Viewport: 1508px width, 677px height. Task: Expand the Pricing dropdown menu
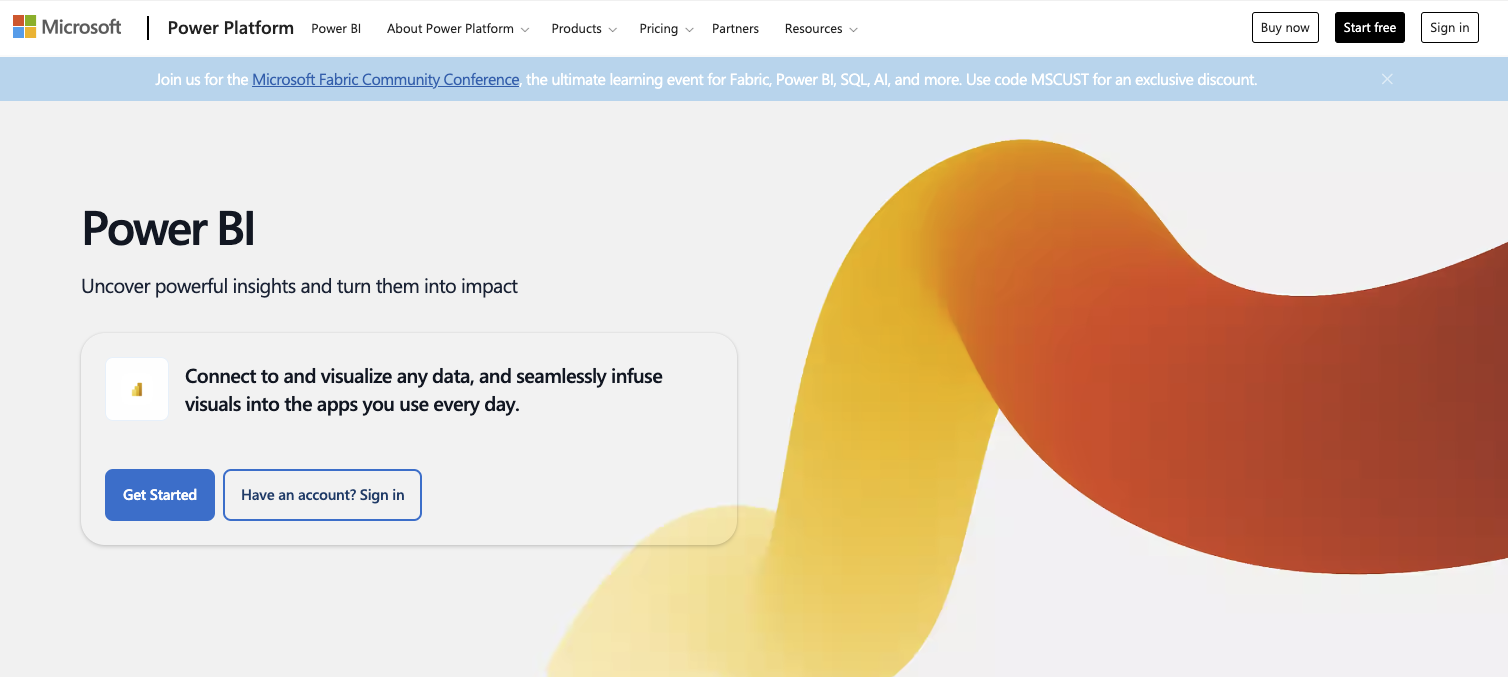pos(666,28)
